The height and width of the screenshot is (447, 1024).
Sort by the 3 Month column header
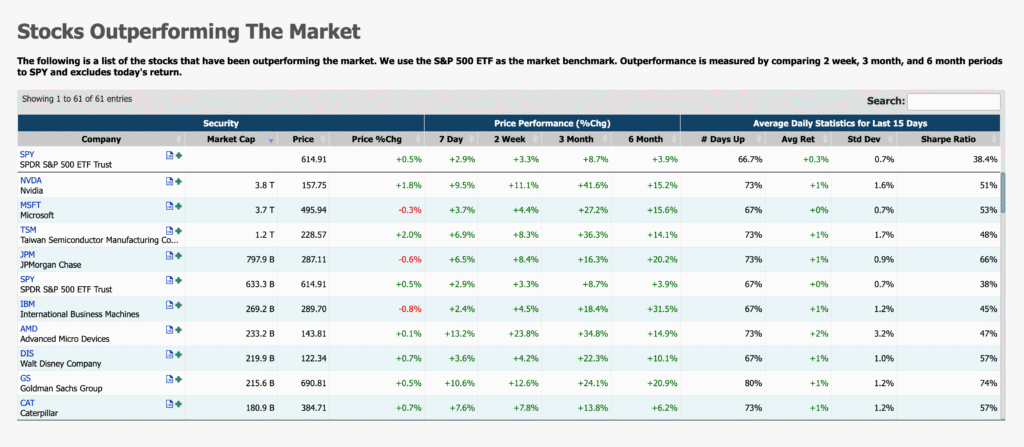coord(577,139)
